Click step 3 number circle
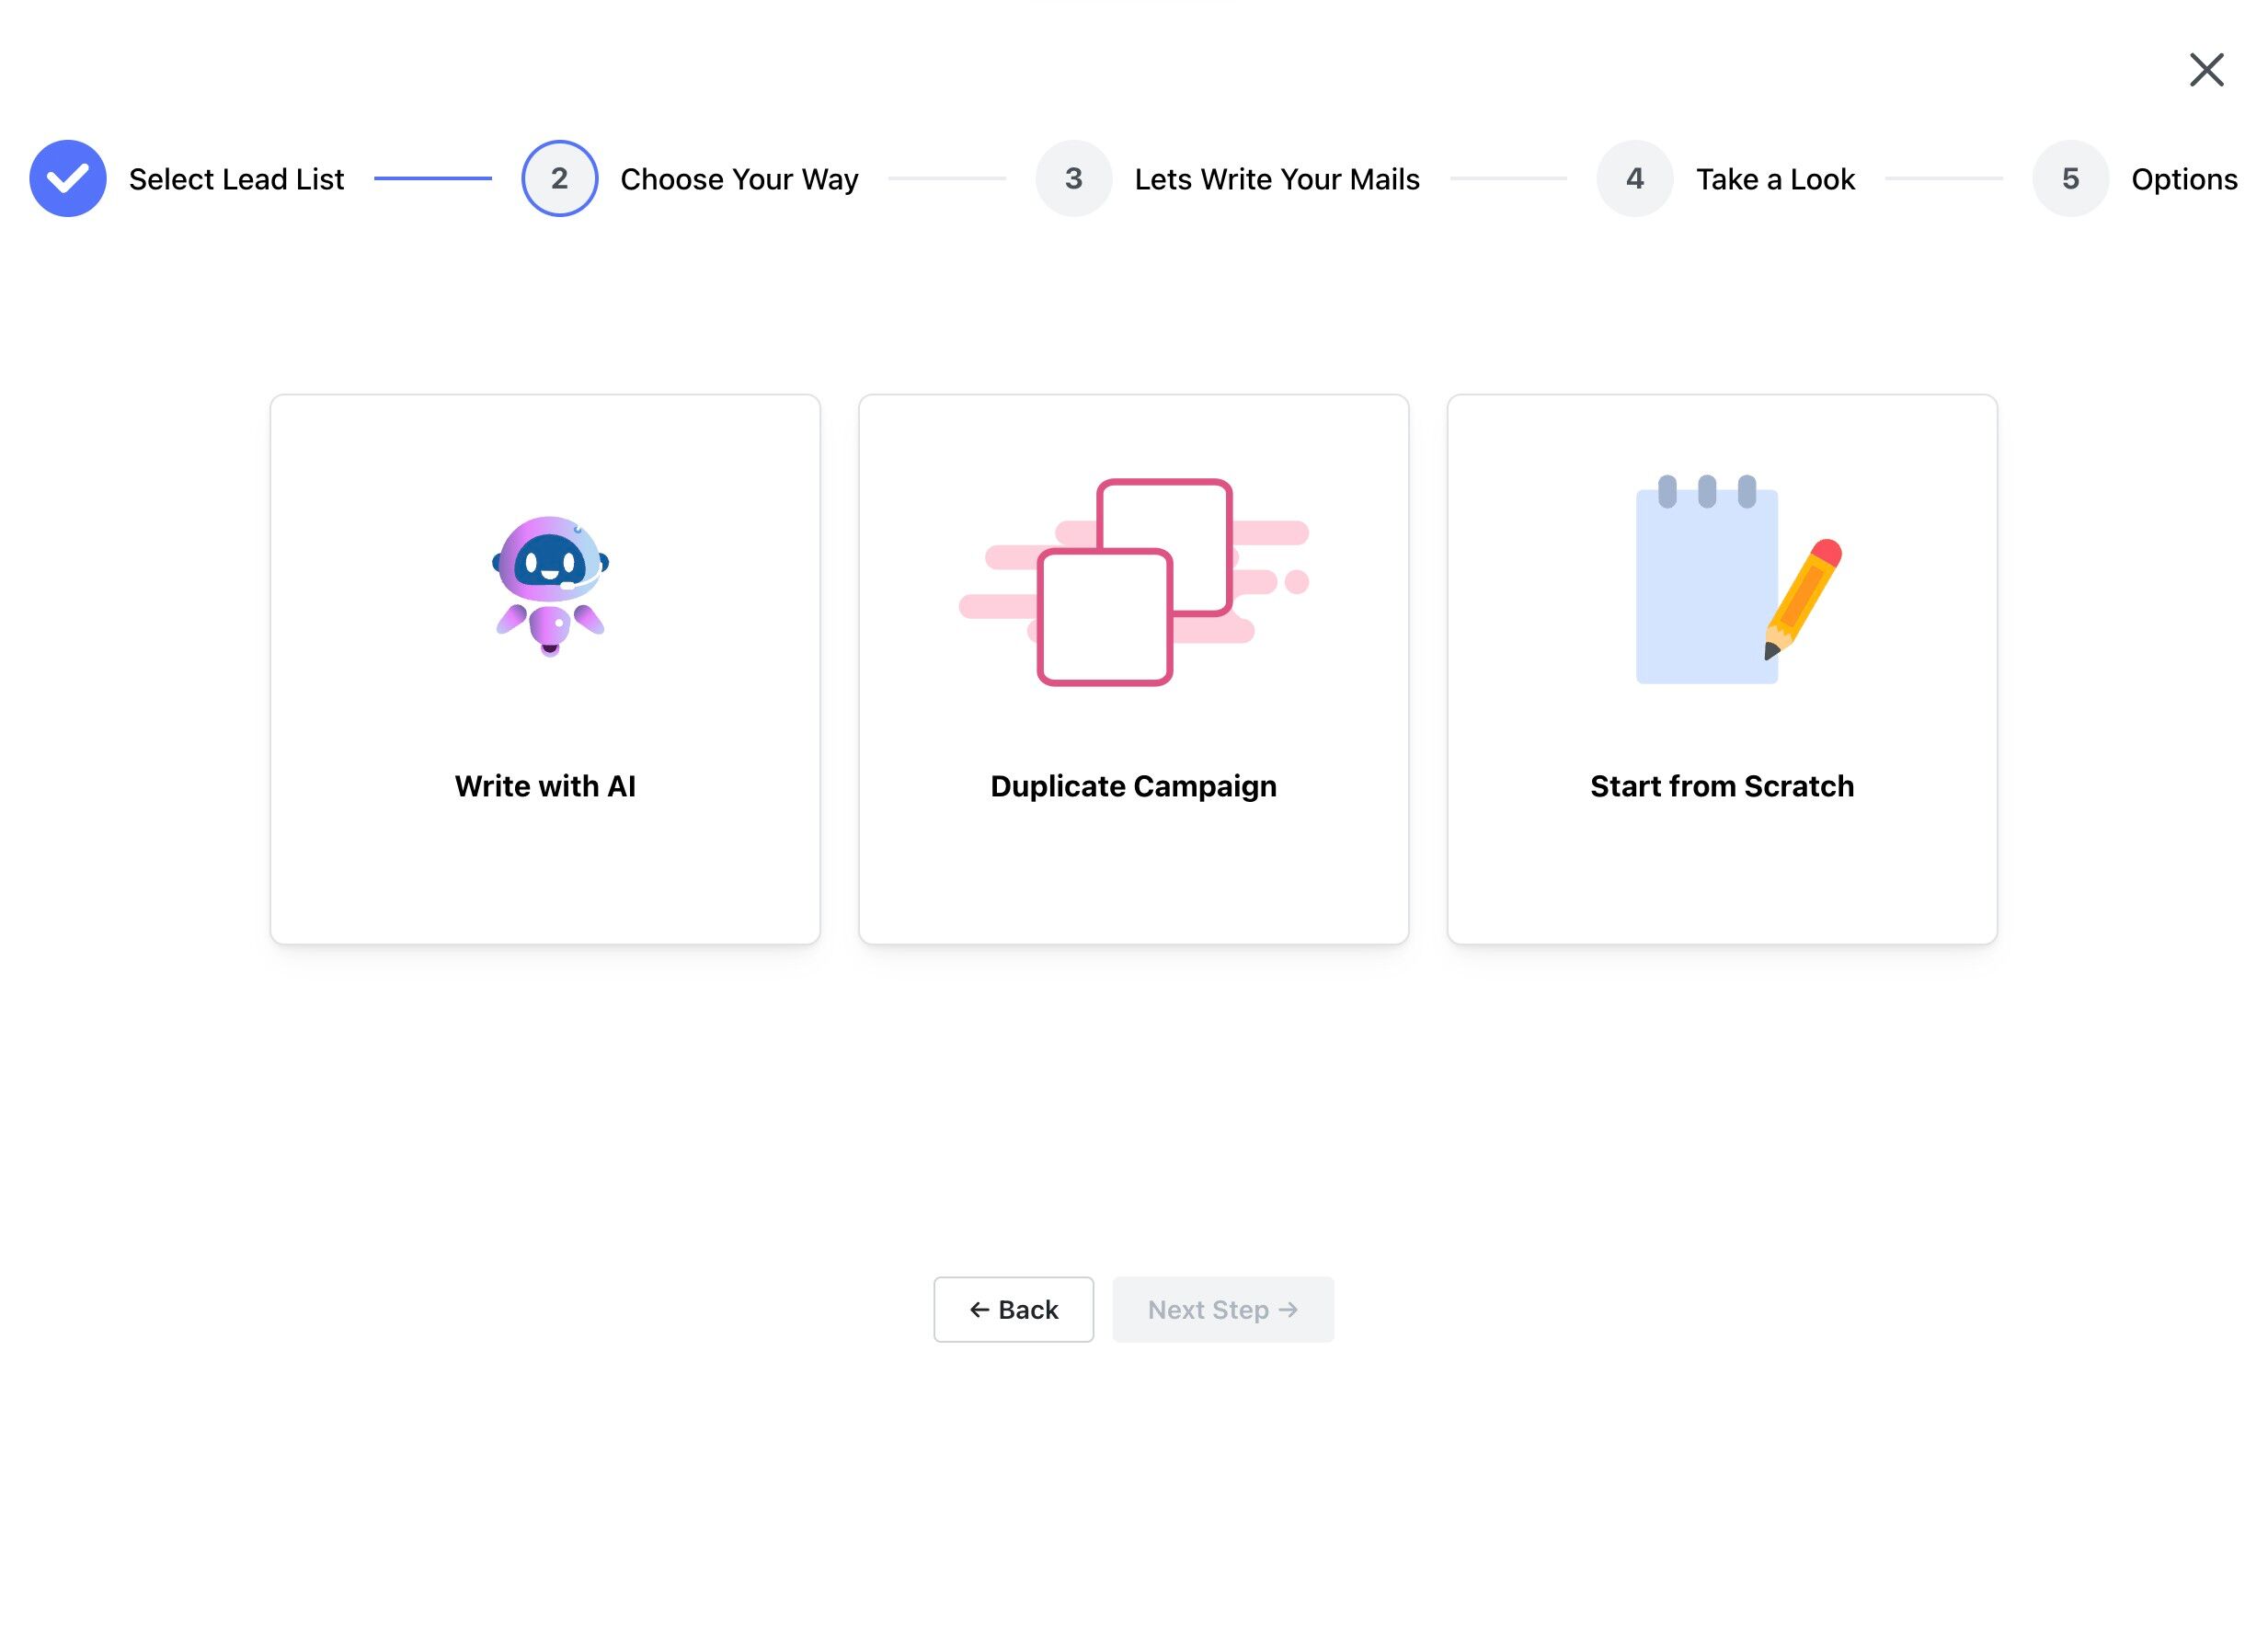This screenshot has width=2268, height=1637. point(1073,178)
